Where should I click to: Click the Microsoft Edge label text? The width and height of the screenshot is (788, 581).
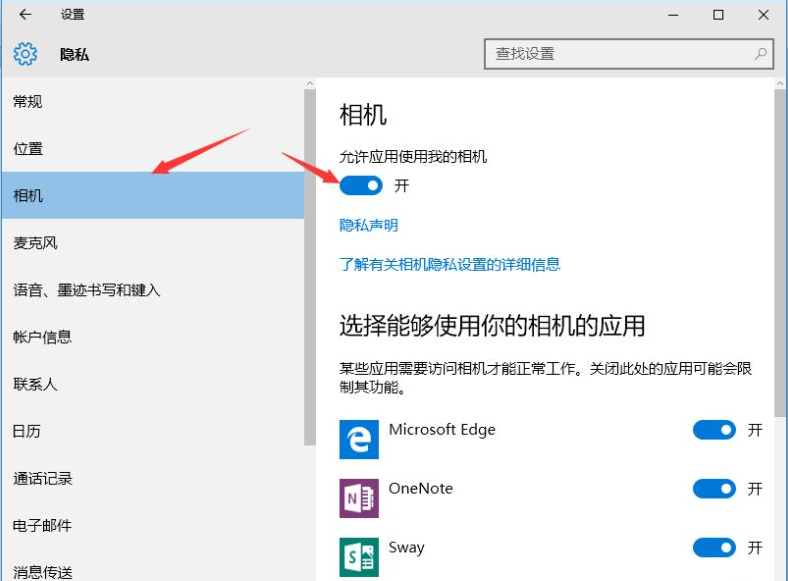click(x=442, y=430)
